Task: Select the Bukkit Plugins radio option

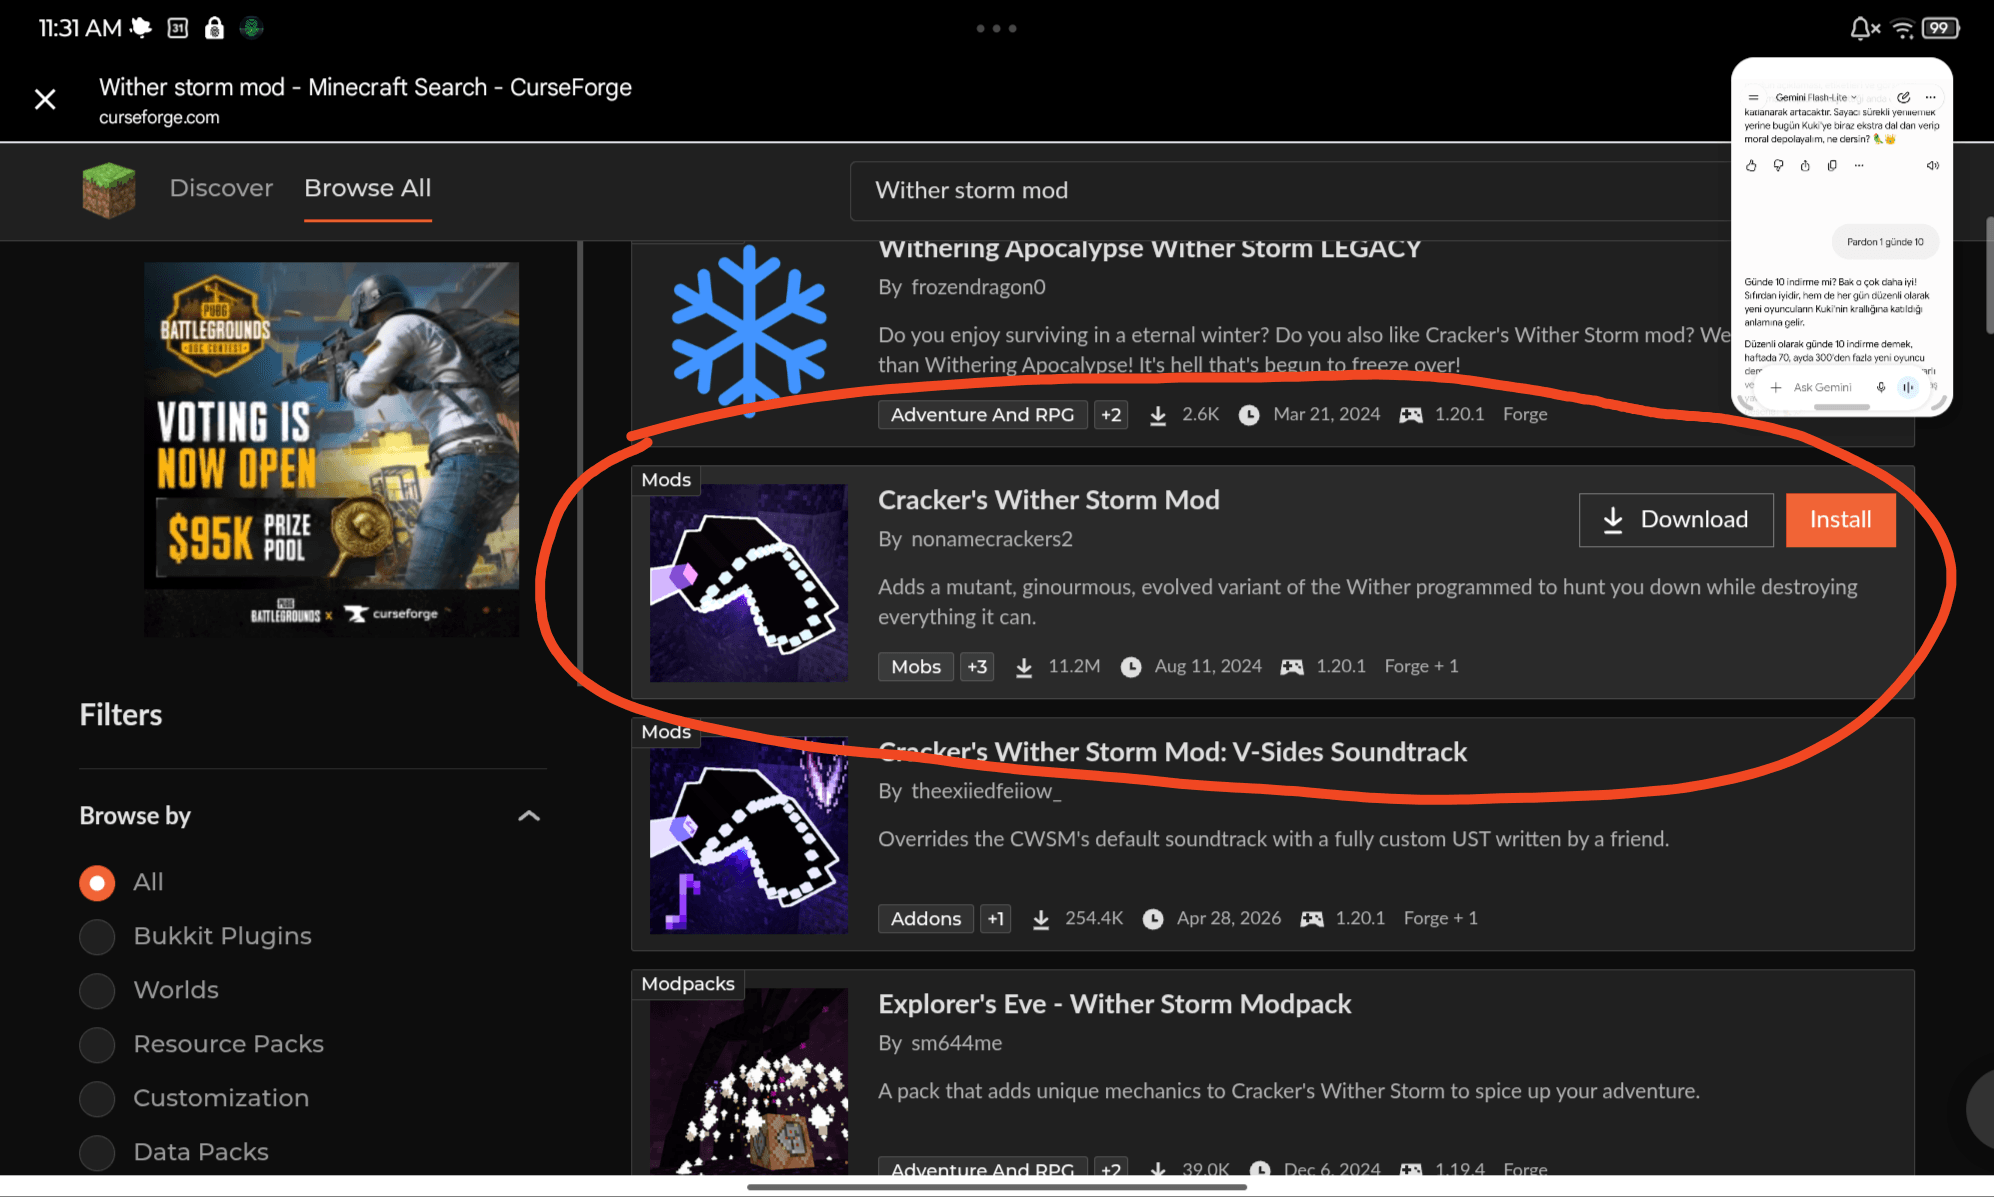Action: [x=97, y=936]
